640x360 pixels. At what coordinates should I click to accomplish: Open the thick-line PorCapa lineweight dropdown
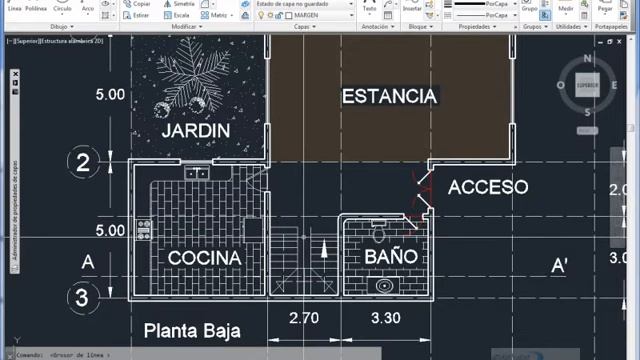pos(515,4)
